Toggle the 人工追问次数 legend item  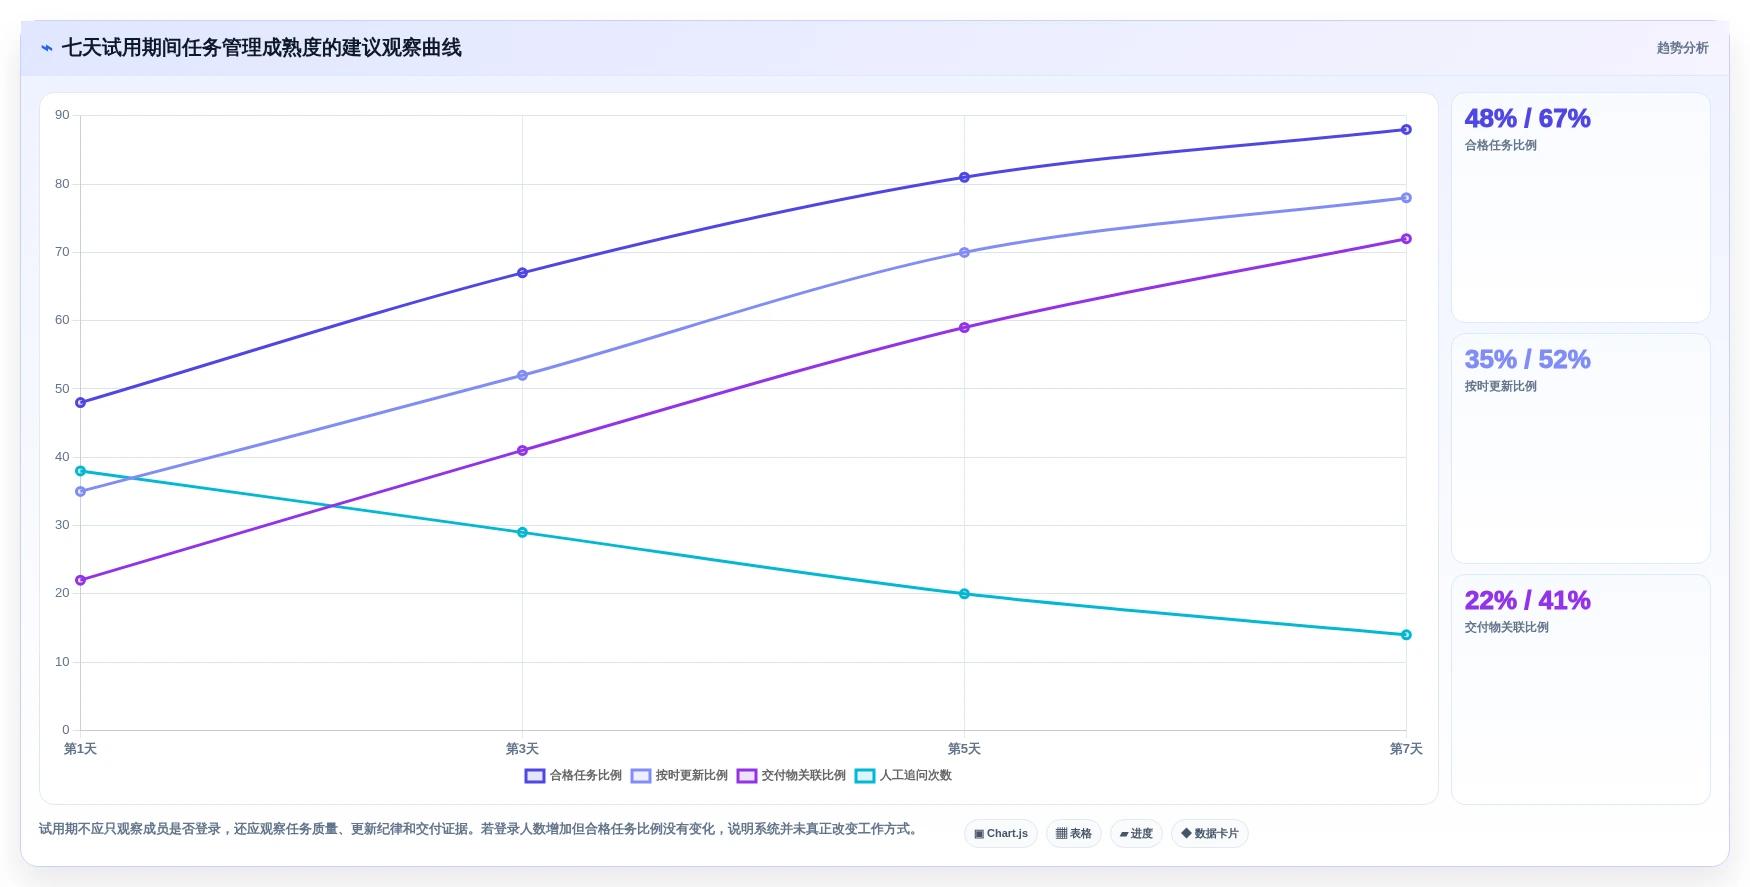[x=903, y=776]
